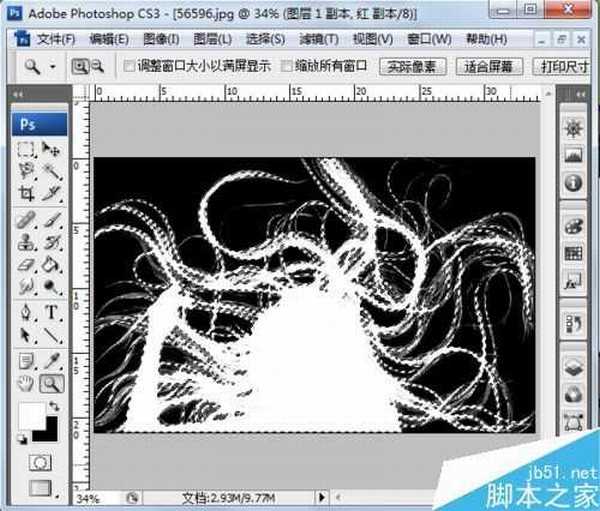Select the Path Selection tool

pos(26,336)
